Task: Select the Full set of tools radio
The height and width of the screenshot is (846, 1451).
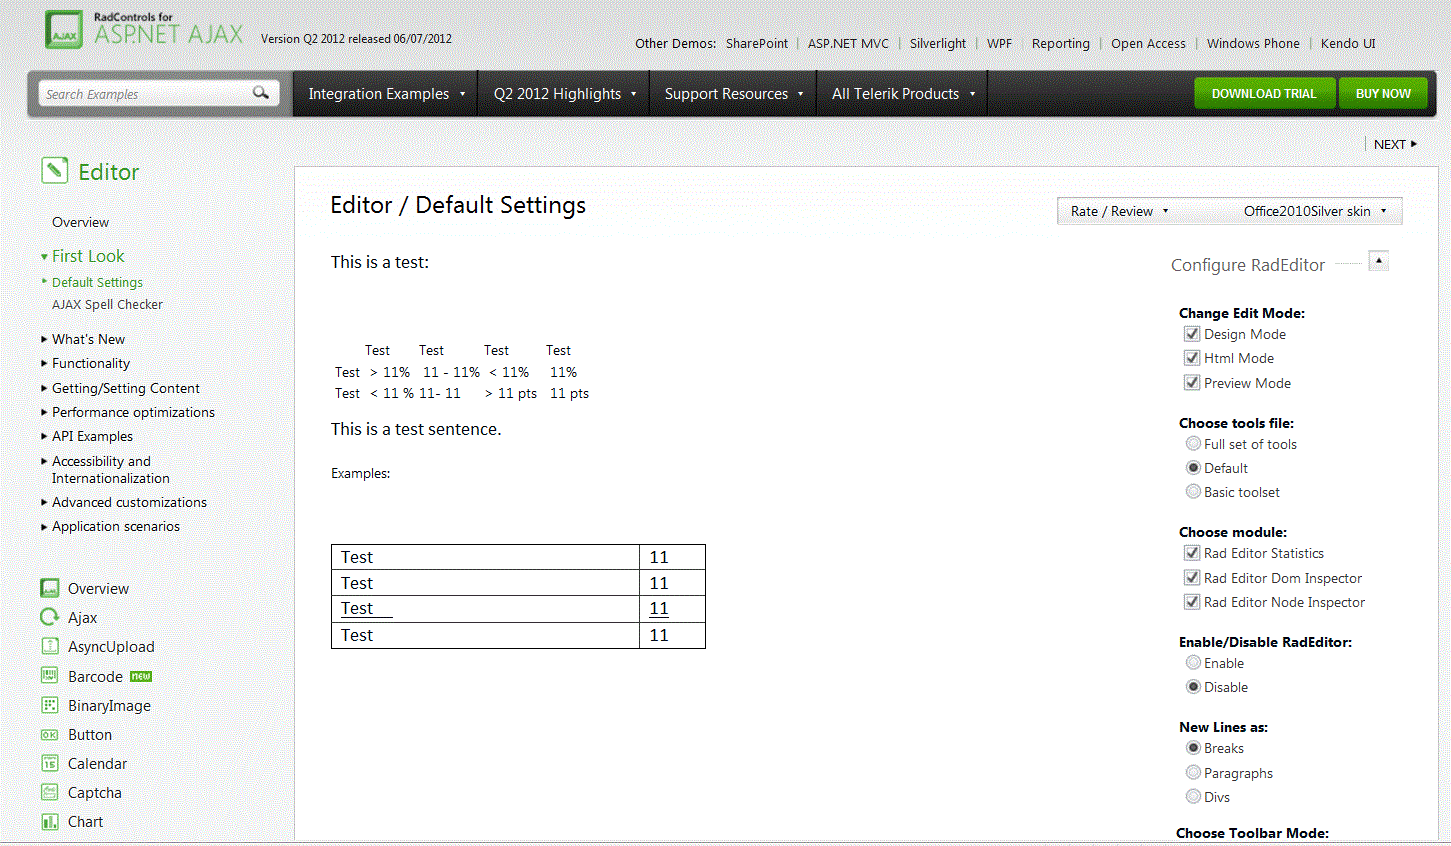Action: (1193, 443)
